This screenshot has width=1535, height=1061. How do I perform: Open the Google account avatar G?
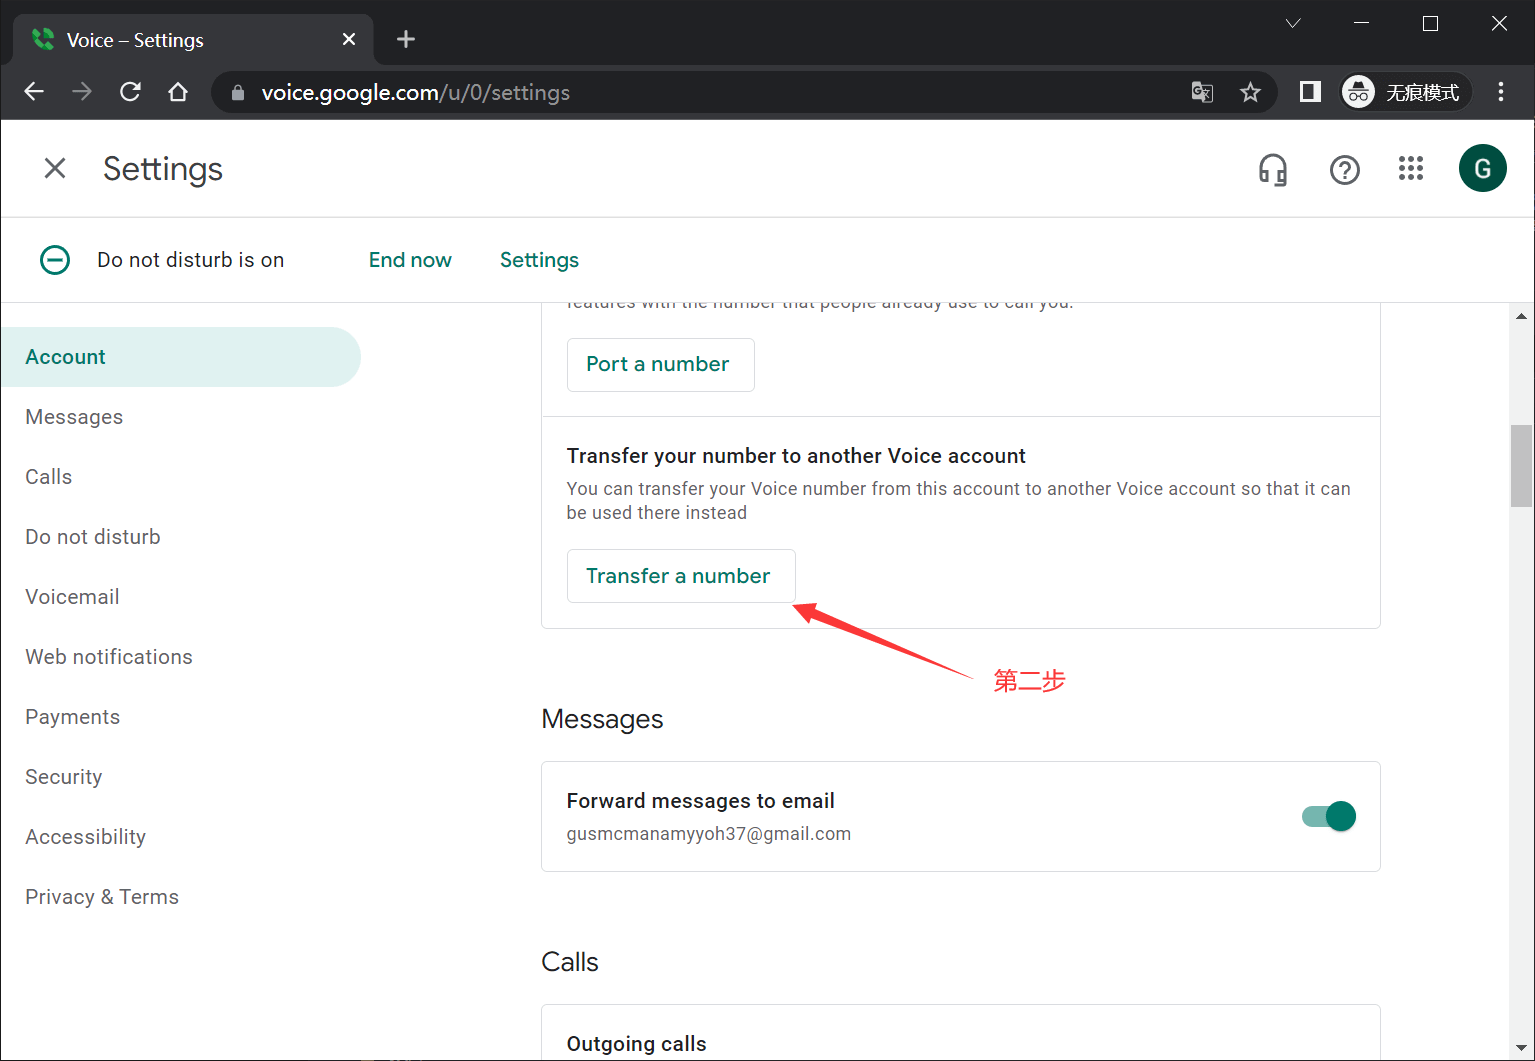(1482, 169)
